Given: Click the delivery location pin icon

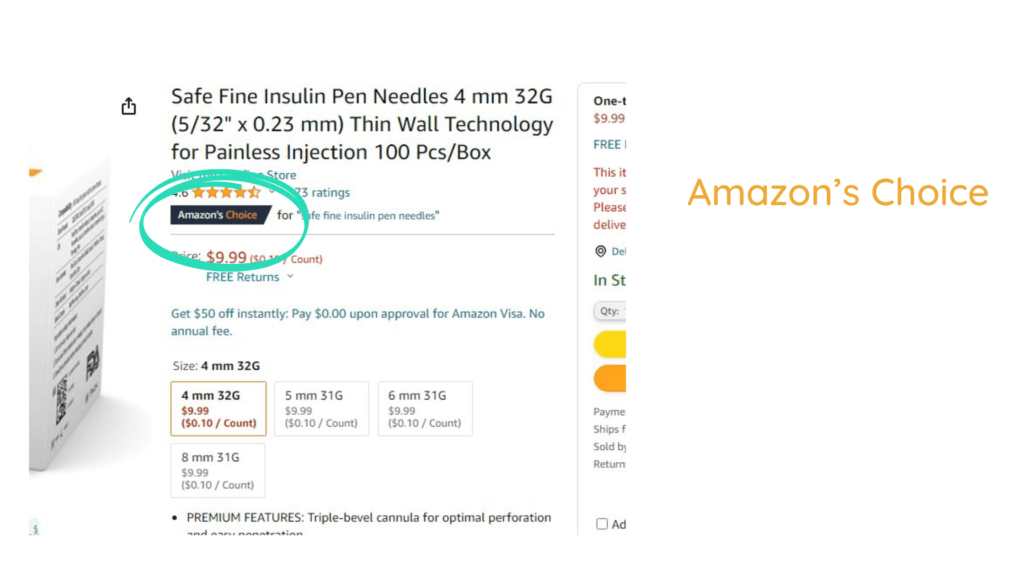Looking at the screenshot, I should coord(600,251).
